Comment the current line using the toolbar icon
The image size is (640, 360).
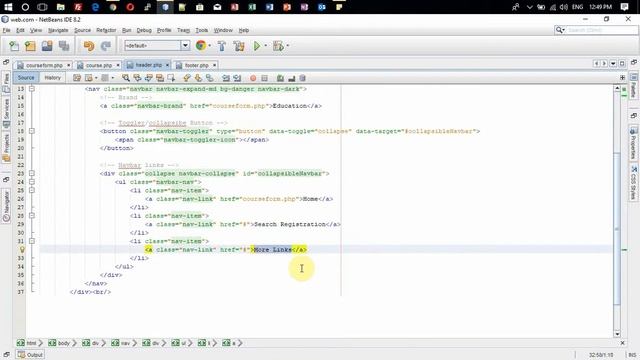click(x=280, y=78)
